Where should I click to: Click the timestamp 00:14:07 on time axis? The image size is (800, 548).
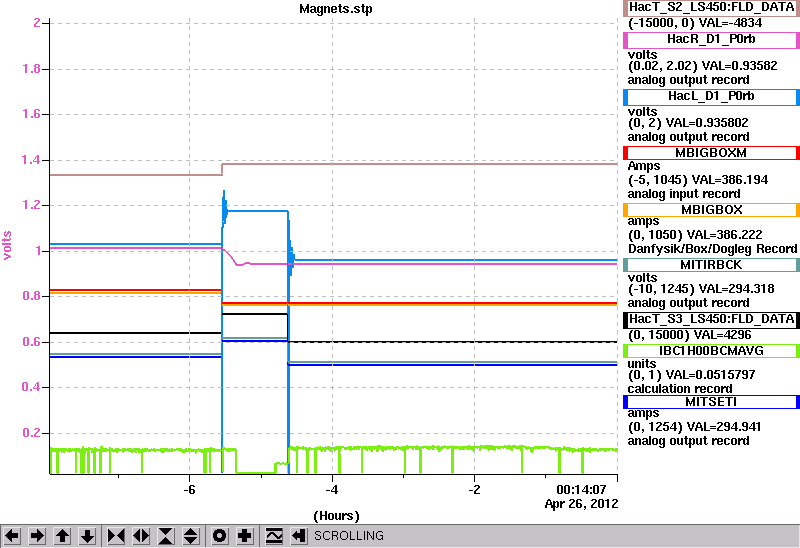tap(581, 490)
